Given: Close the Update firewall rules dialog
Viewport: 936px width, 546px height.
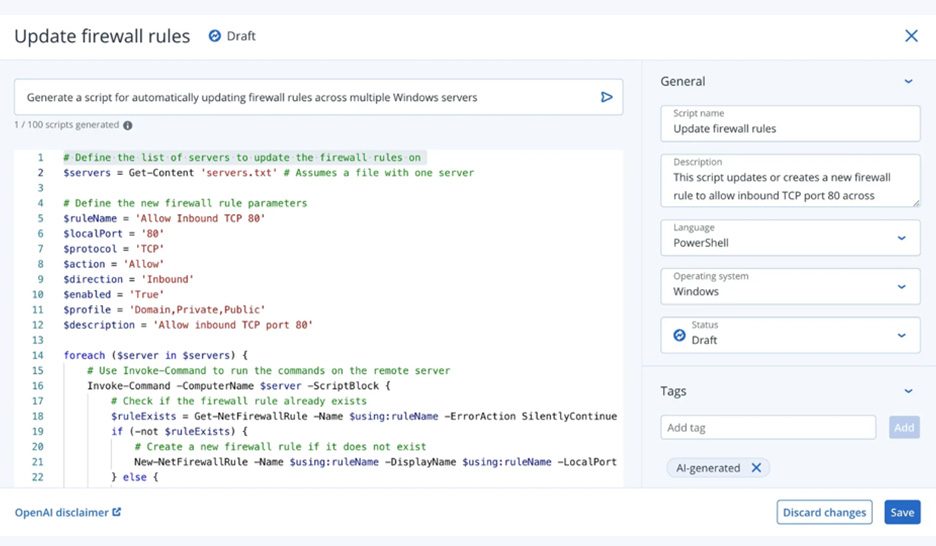Looking at the screenshot, I should (911, 36).
